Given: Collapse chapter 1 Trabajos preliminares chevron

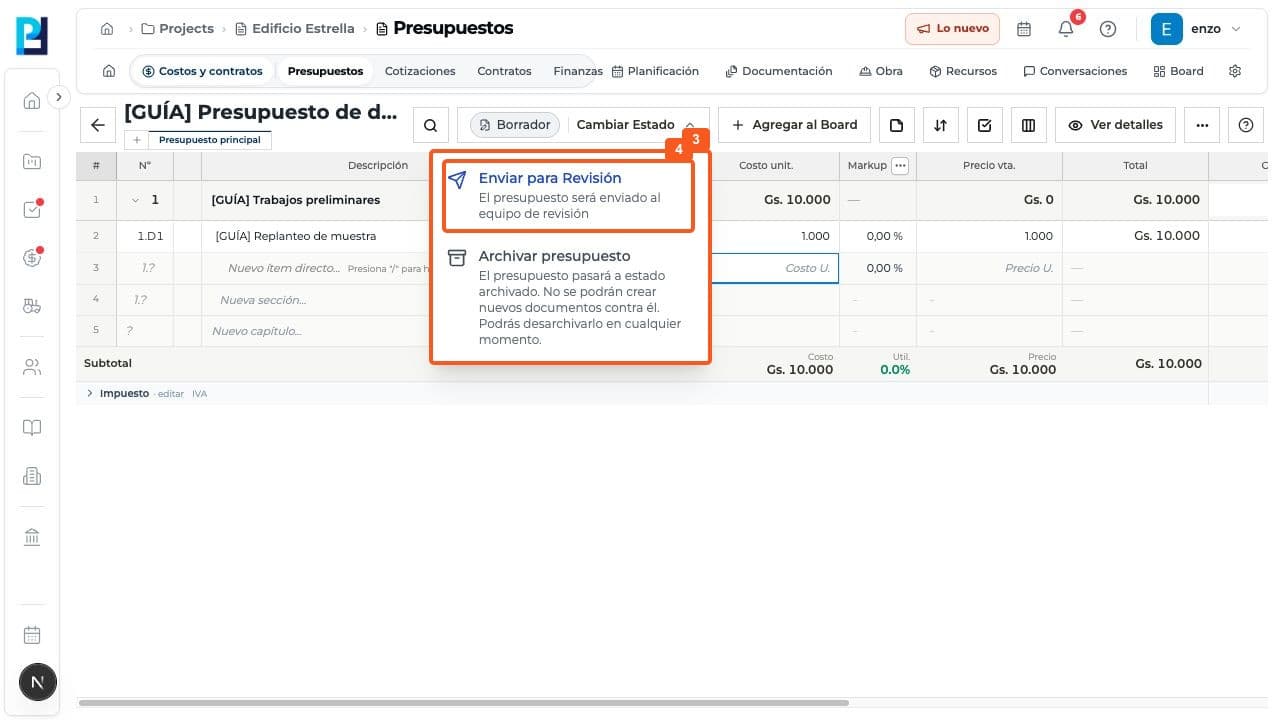Looking at the screenshot, I should pos(136,200).
